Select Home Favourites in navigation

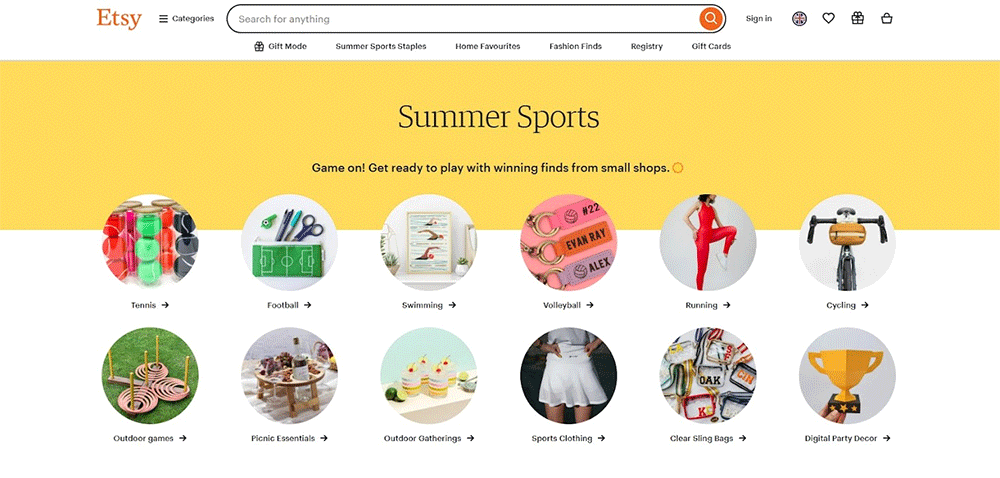coord(488,46)
